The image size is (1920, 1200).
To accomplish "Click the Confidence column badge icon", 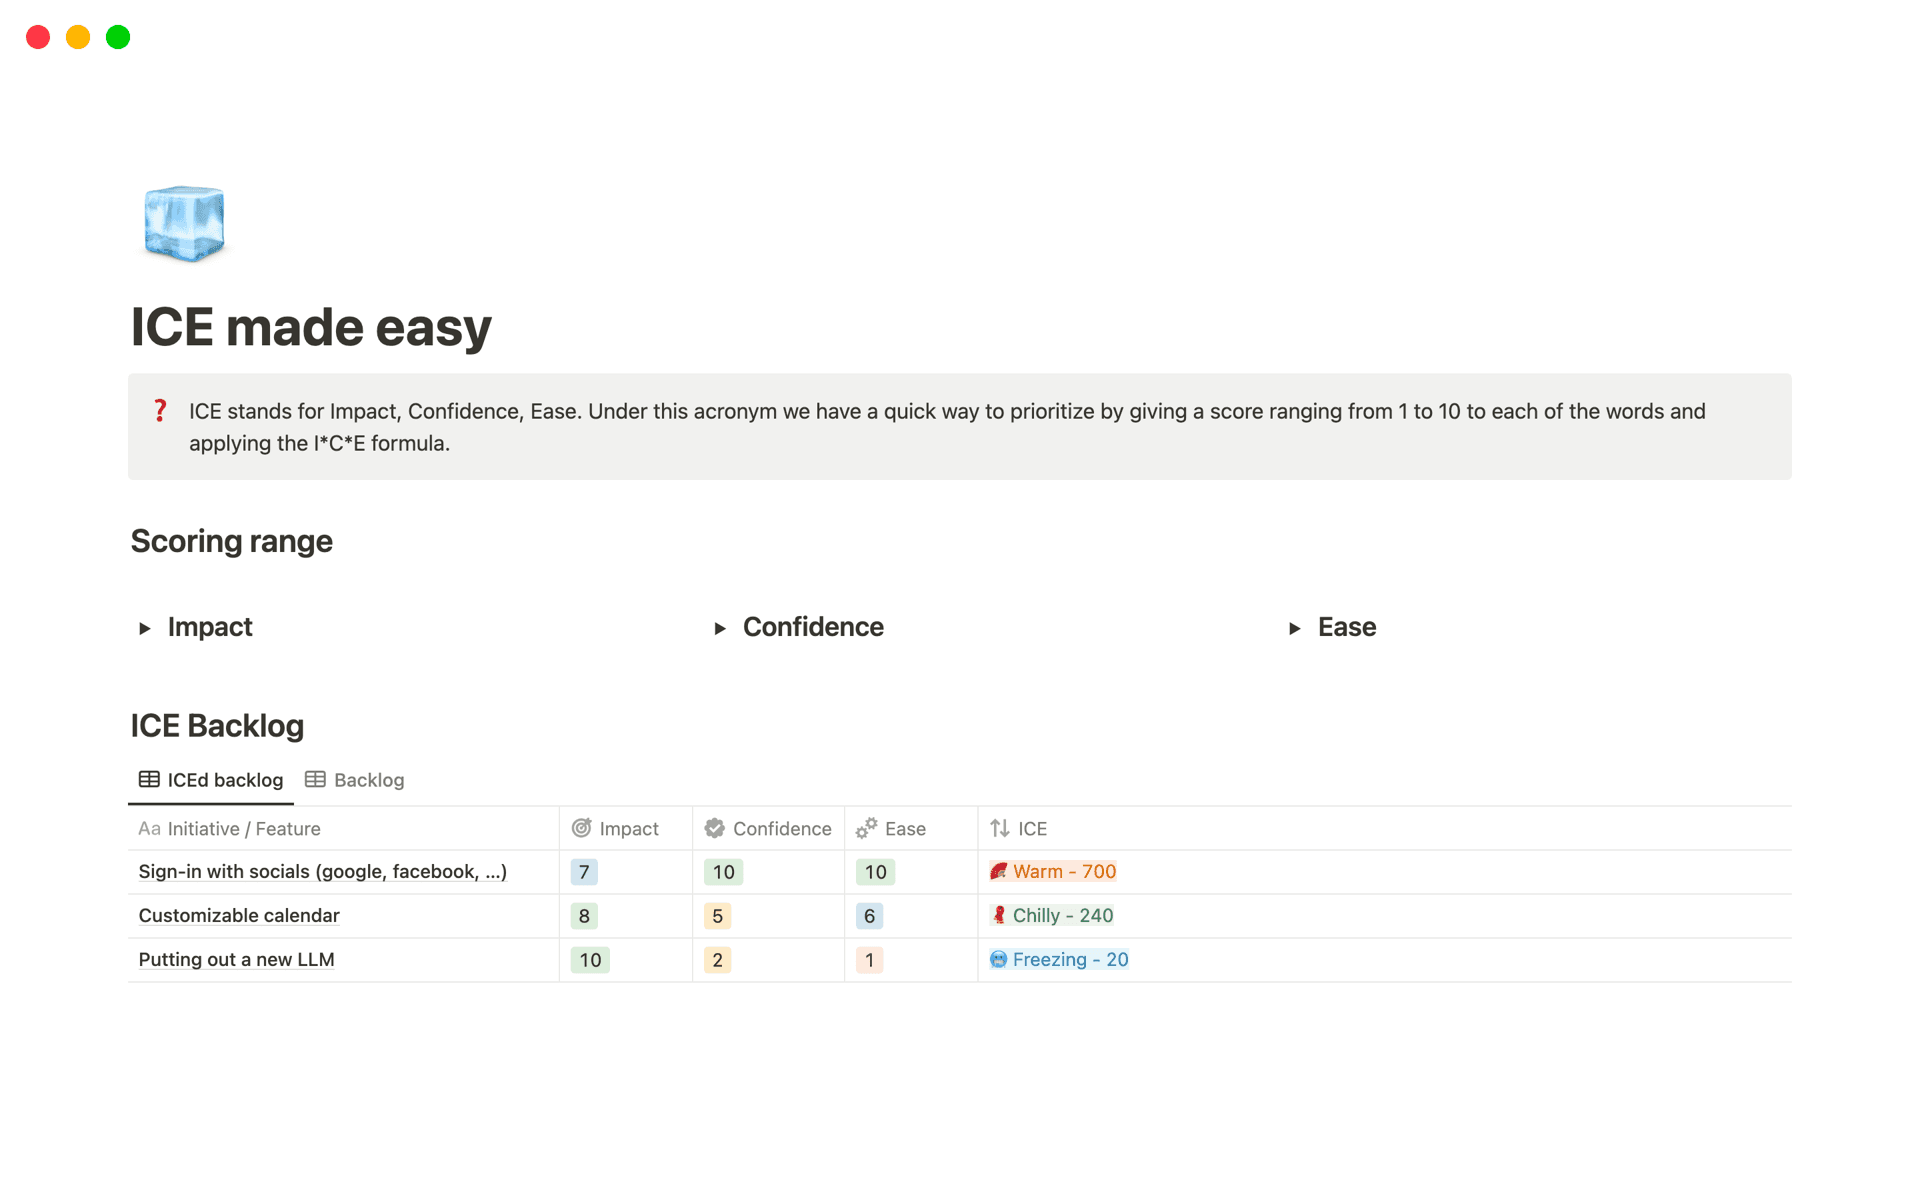I will pos(714,828).
